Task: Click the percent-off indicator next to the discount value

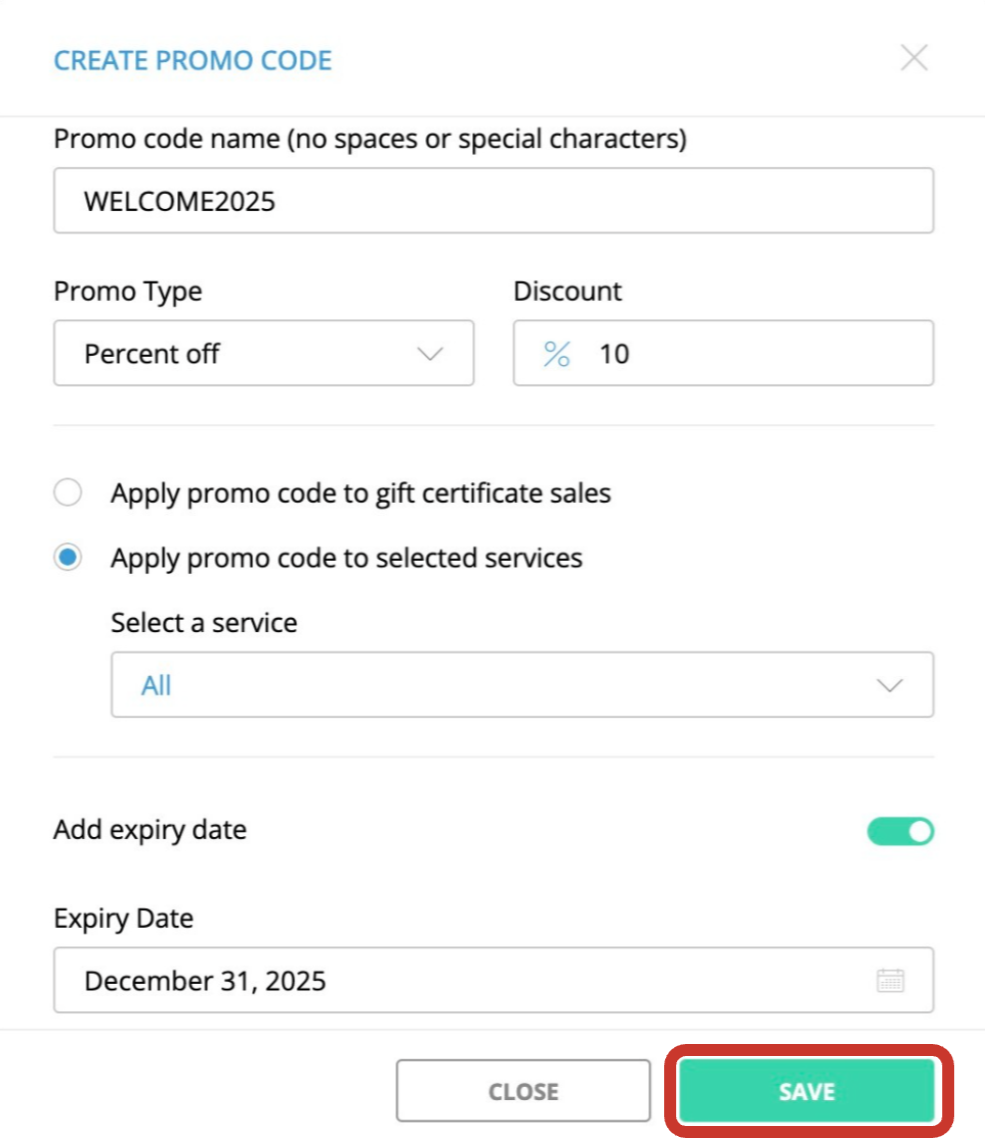Action: 557,353
